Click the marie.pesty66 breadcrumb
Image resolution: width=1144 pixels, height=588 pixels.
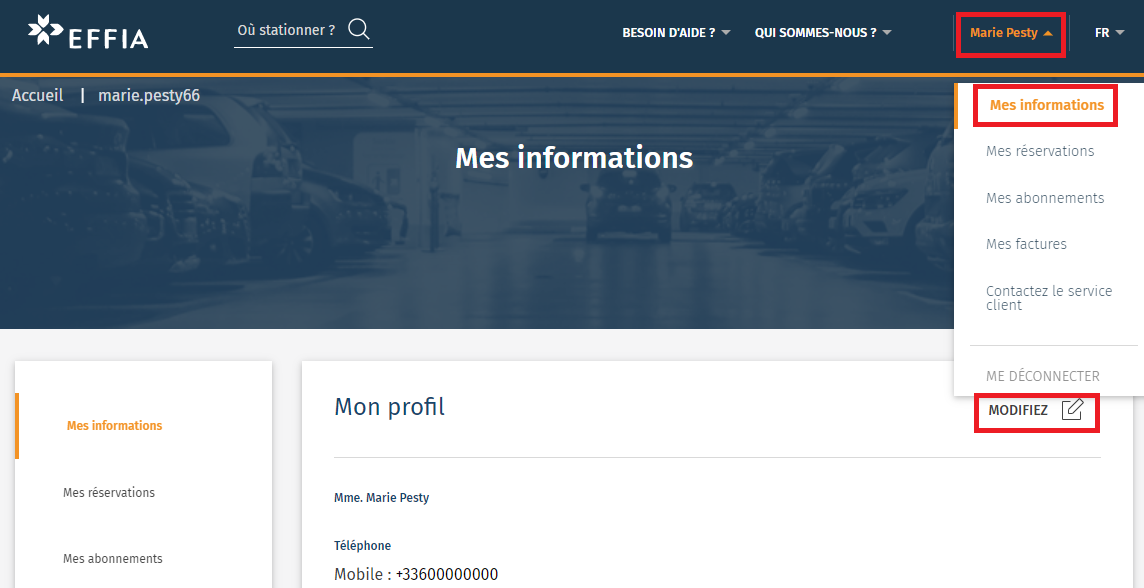point(149,96)
